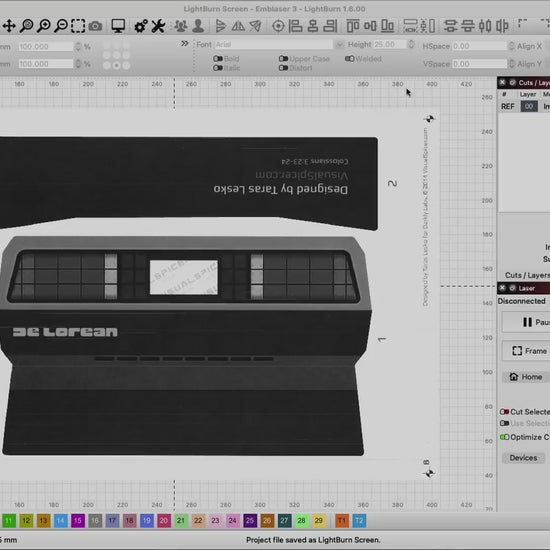Toggle the Cut Selected Graphics switch
This screenshot has height=550, width=550.
(504, 412)
